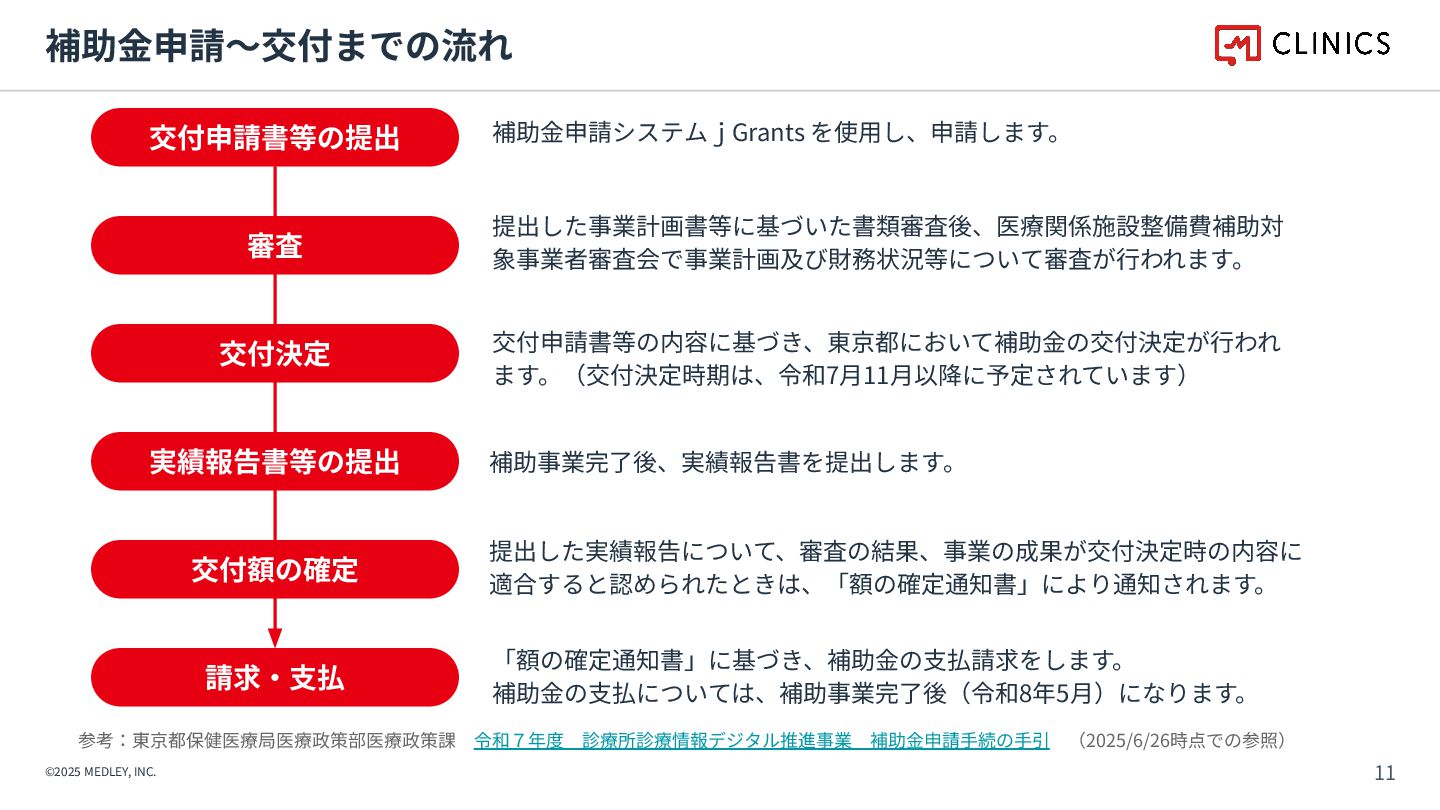Click the CLINICS brand text
This screenshot has width=1440, height=810.
coord(1331,43)
